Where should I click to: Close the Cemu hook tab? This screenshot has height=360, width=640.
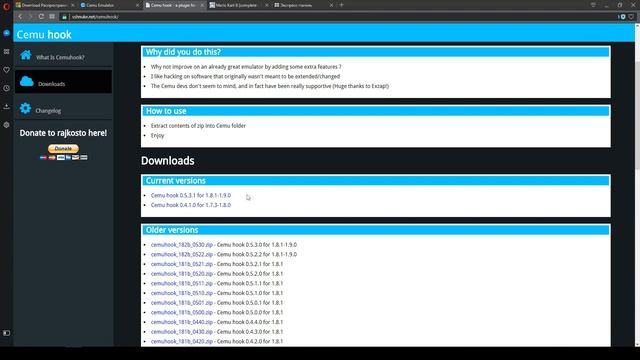coord(202,5)
